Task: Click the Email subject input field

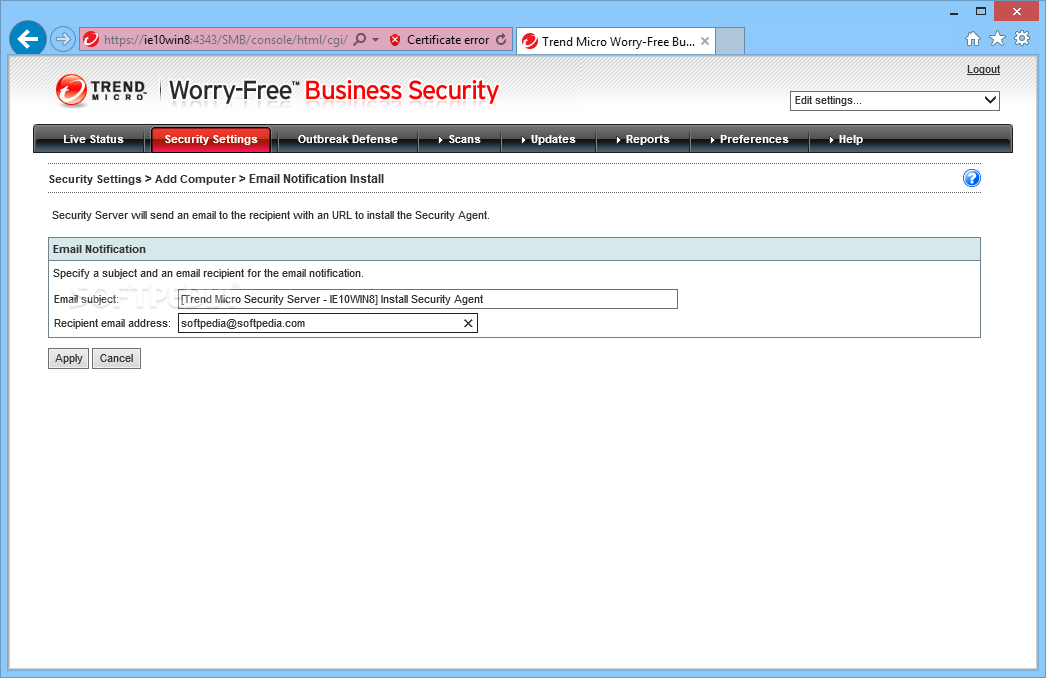Action: [428, 299]
